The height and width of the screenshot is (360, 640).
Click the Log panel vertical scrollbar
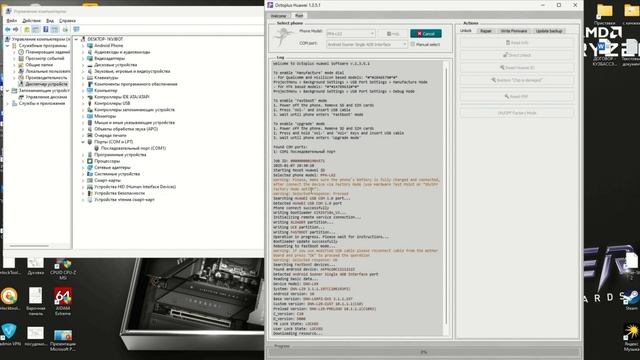pyautogui.click(x=446, y=198)
